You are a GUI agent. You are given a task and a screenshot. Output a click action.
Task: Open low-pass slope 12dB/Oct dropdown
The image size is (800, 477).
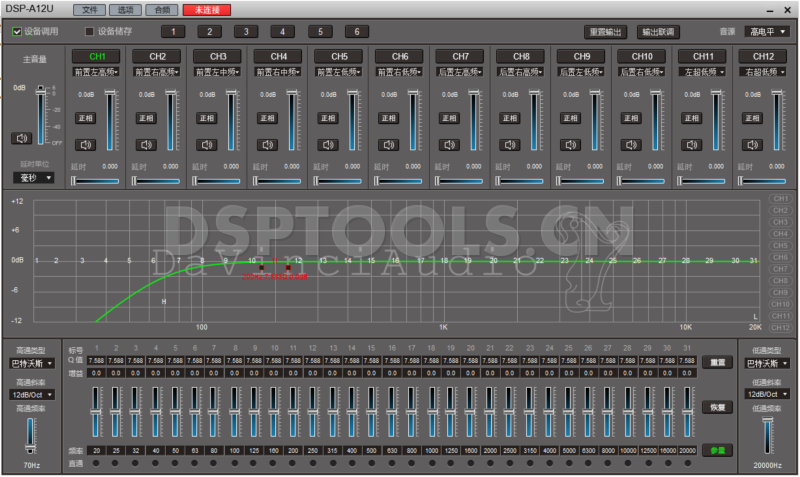(767, 394)
